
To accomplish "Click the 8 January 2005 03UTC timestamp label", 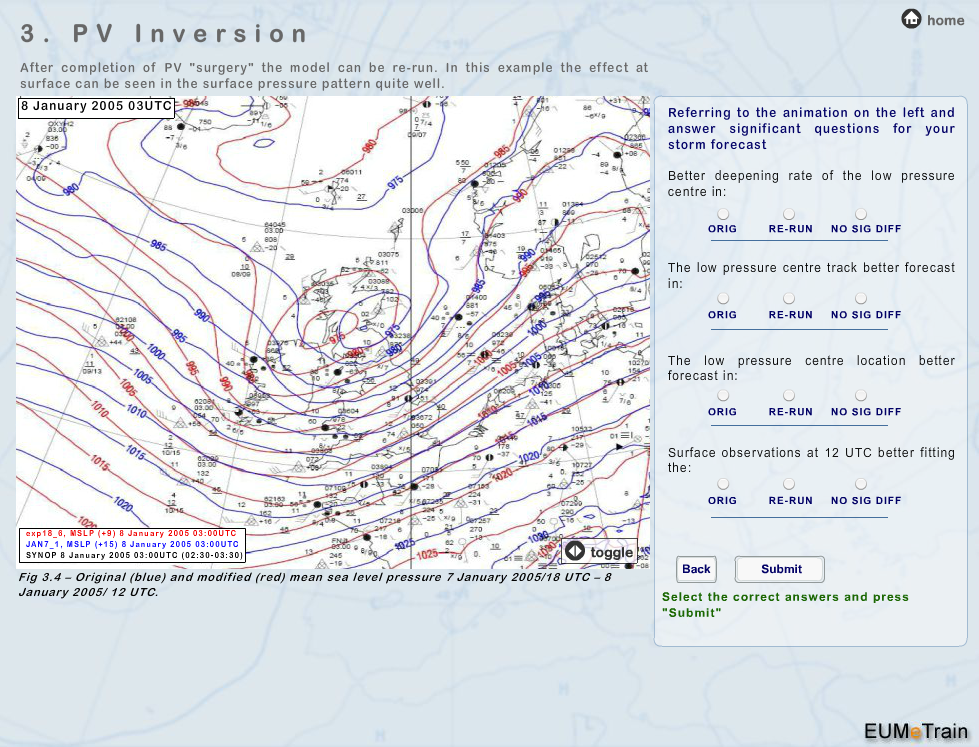I will [x=96, y=106].
